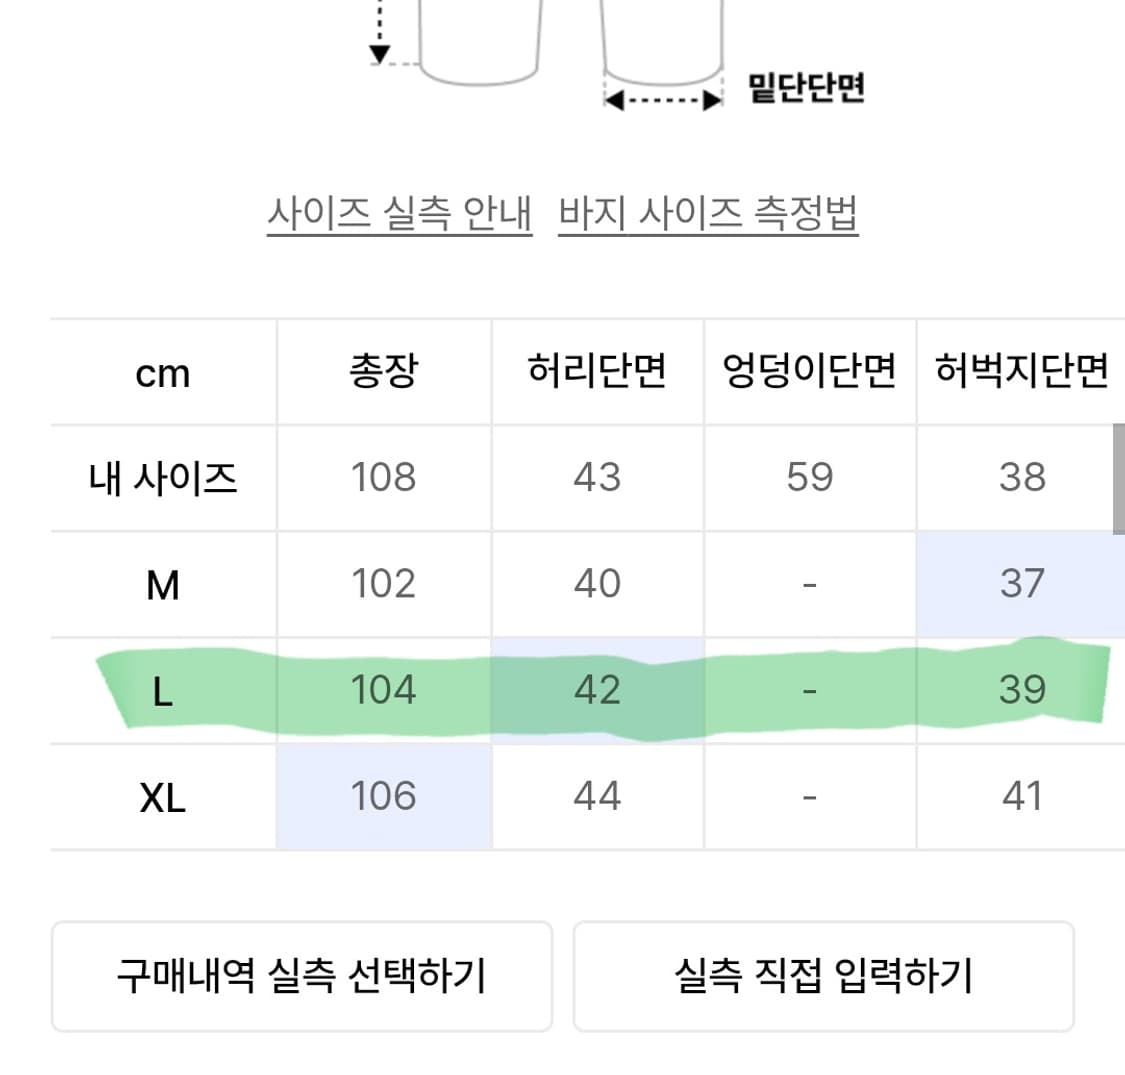Click the 108 value under 총장
This screenshot has height=1075, width=1125.
[383, 477]
